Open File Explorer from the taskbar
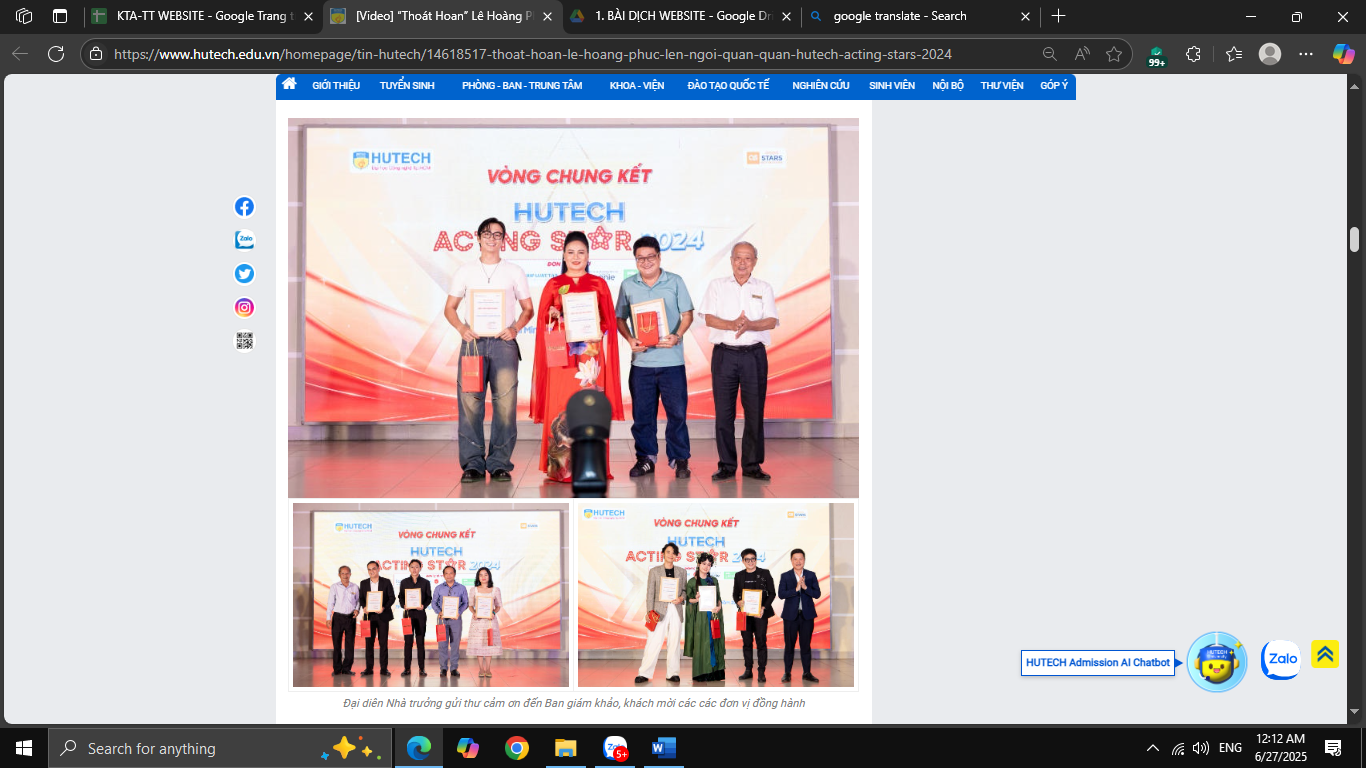This screenshot has height=768, width=1366. coord(565,748)
